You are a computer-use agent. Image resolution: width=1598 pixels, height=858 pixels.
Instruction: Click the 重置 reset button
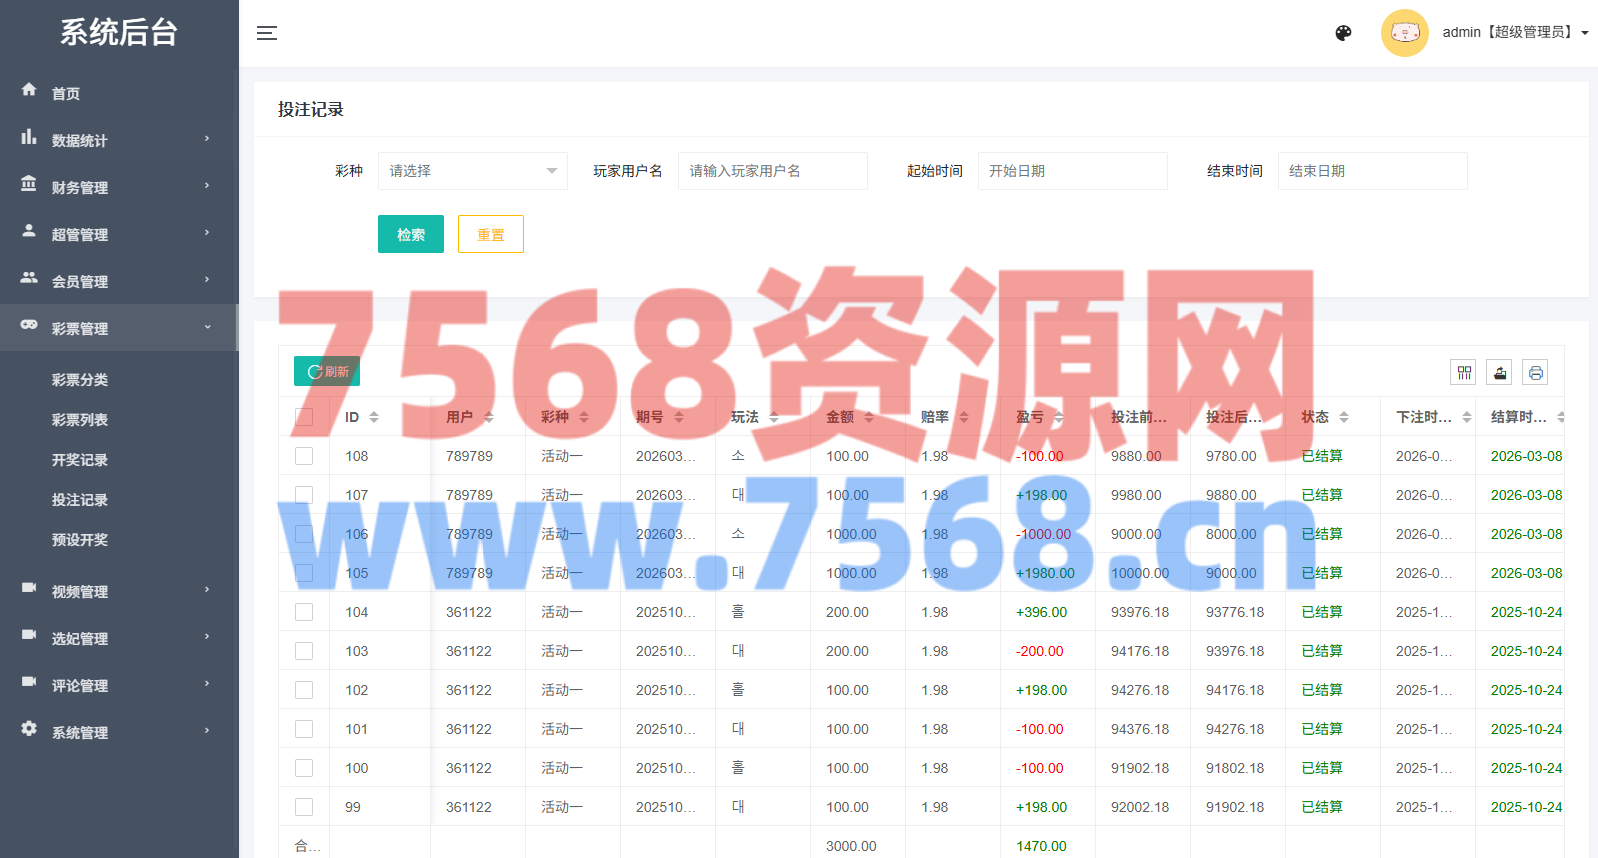(490, 234)
